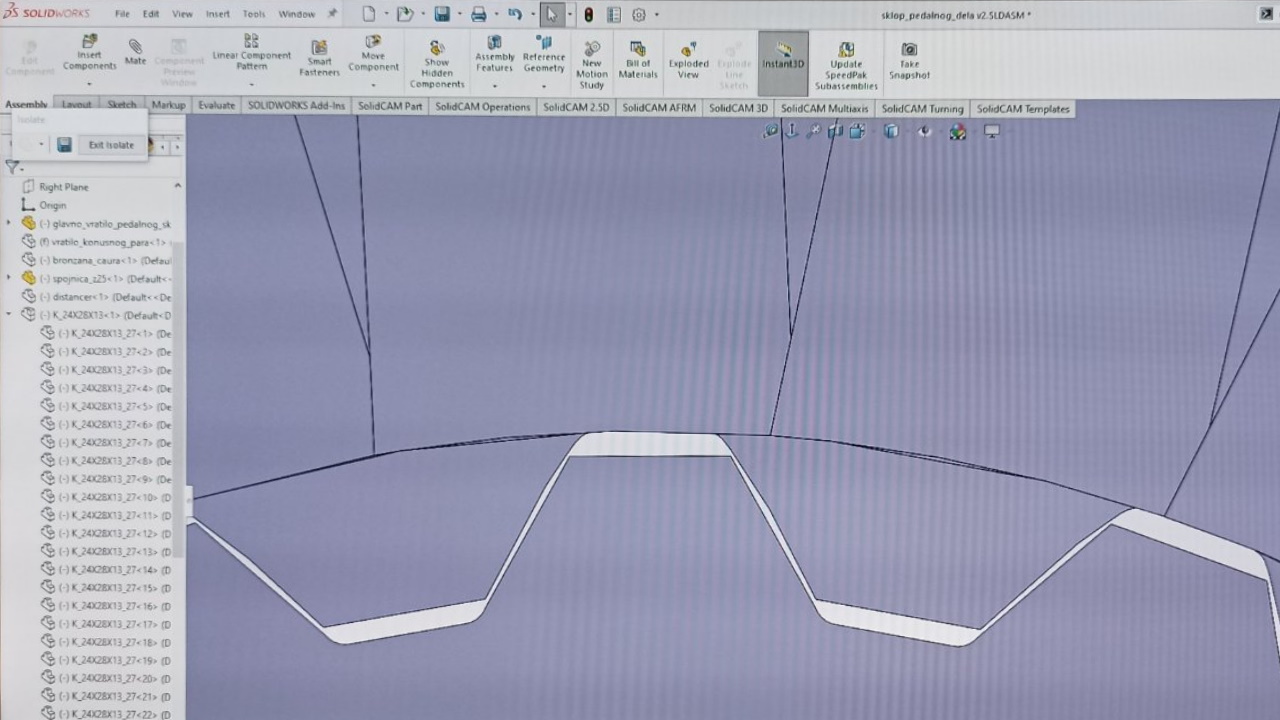Expand the glavno_vratilo_pedalnog component
Viewport: 1280px width, 720px height.
(9, 223)
